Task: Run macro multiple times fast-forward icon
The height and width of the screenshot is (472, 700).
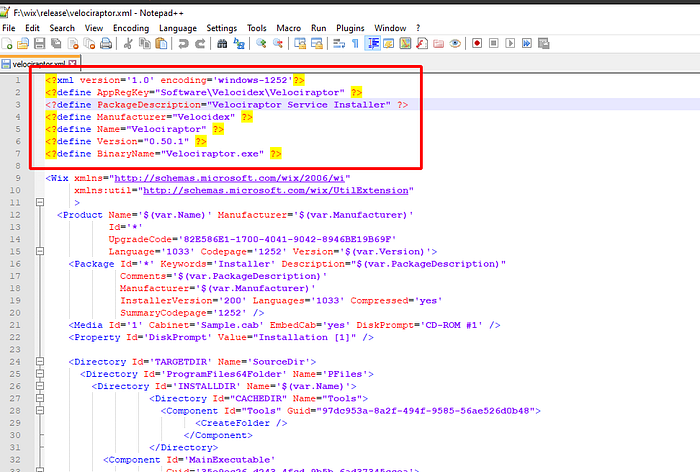Action: point(527,44)
